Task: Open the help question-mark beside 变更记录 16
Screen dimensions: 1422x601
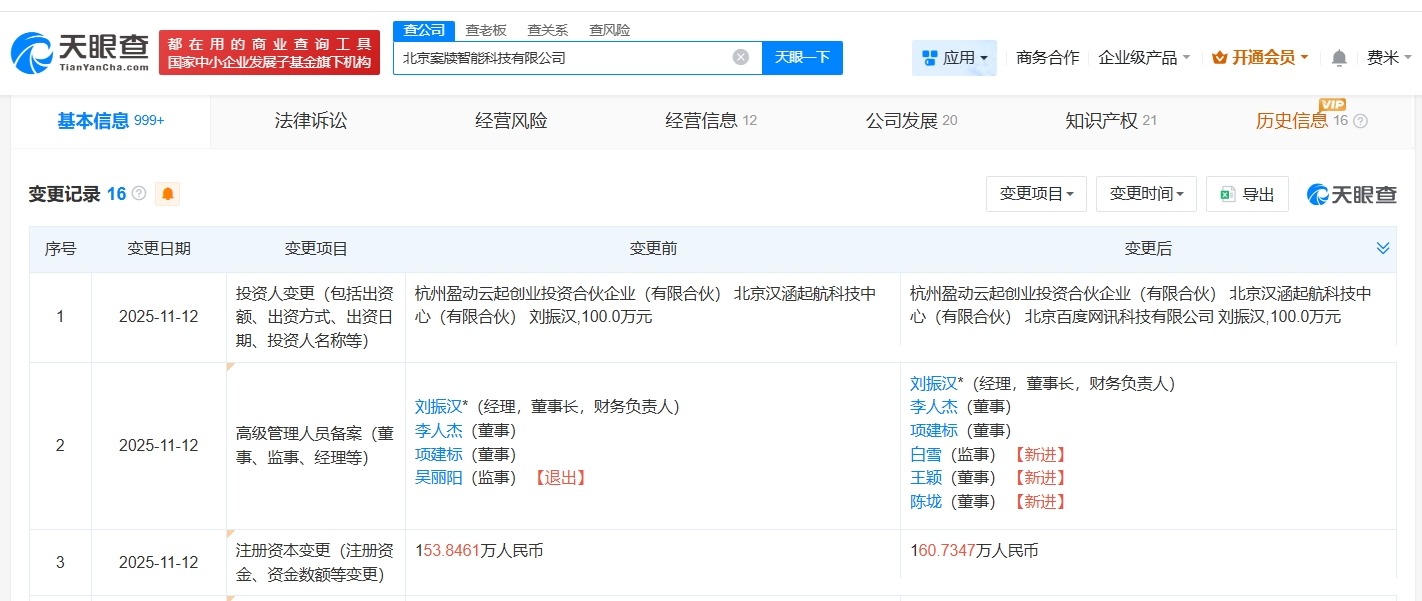Action: click(140, 194)
